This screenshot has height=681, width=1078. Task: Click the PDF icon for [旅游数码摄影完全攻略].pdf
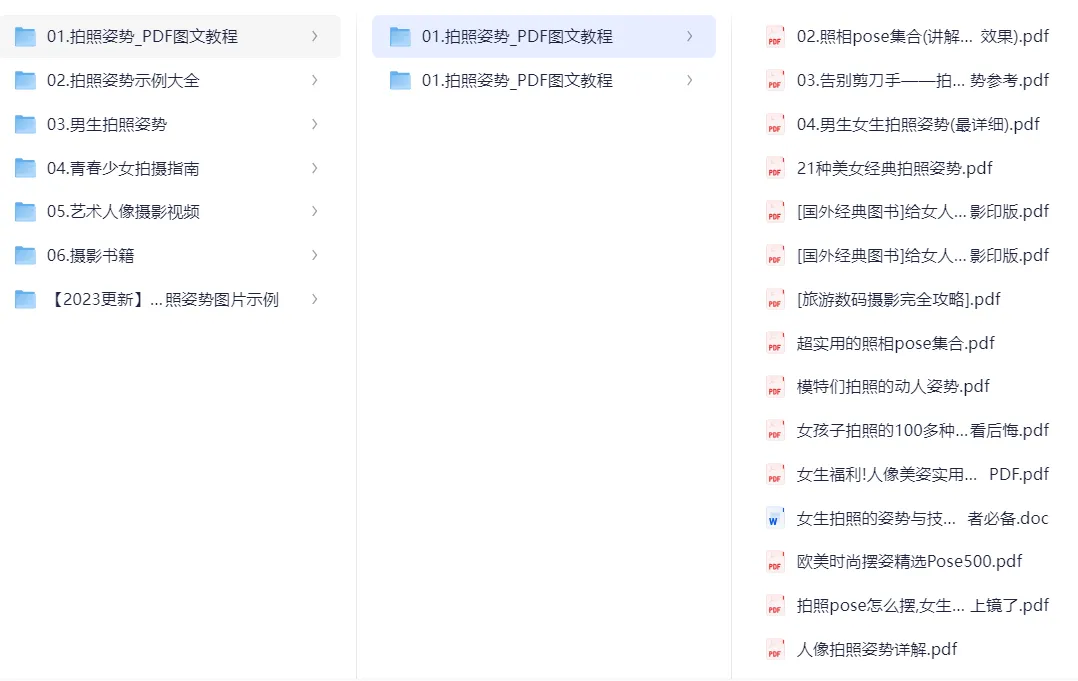(x=775, y=300)
